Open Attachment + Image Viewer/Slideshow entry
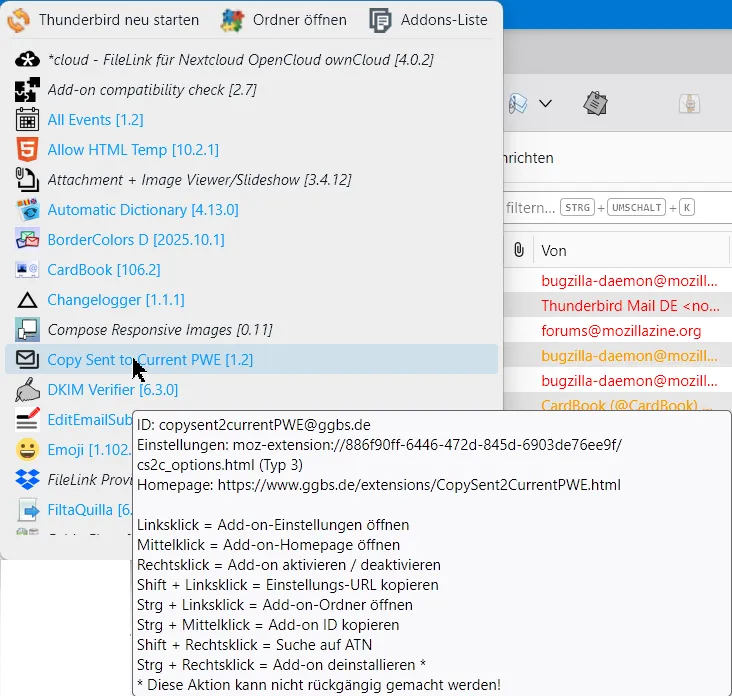 (x=252, y=179)
